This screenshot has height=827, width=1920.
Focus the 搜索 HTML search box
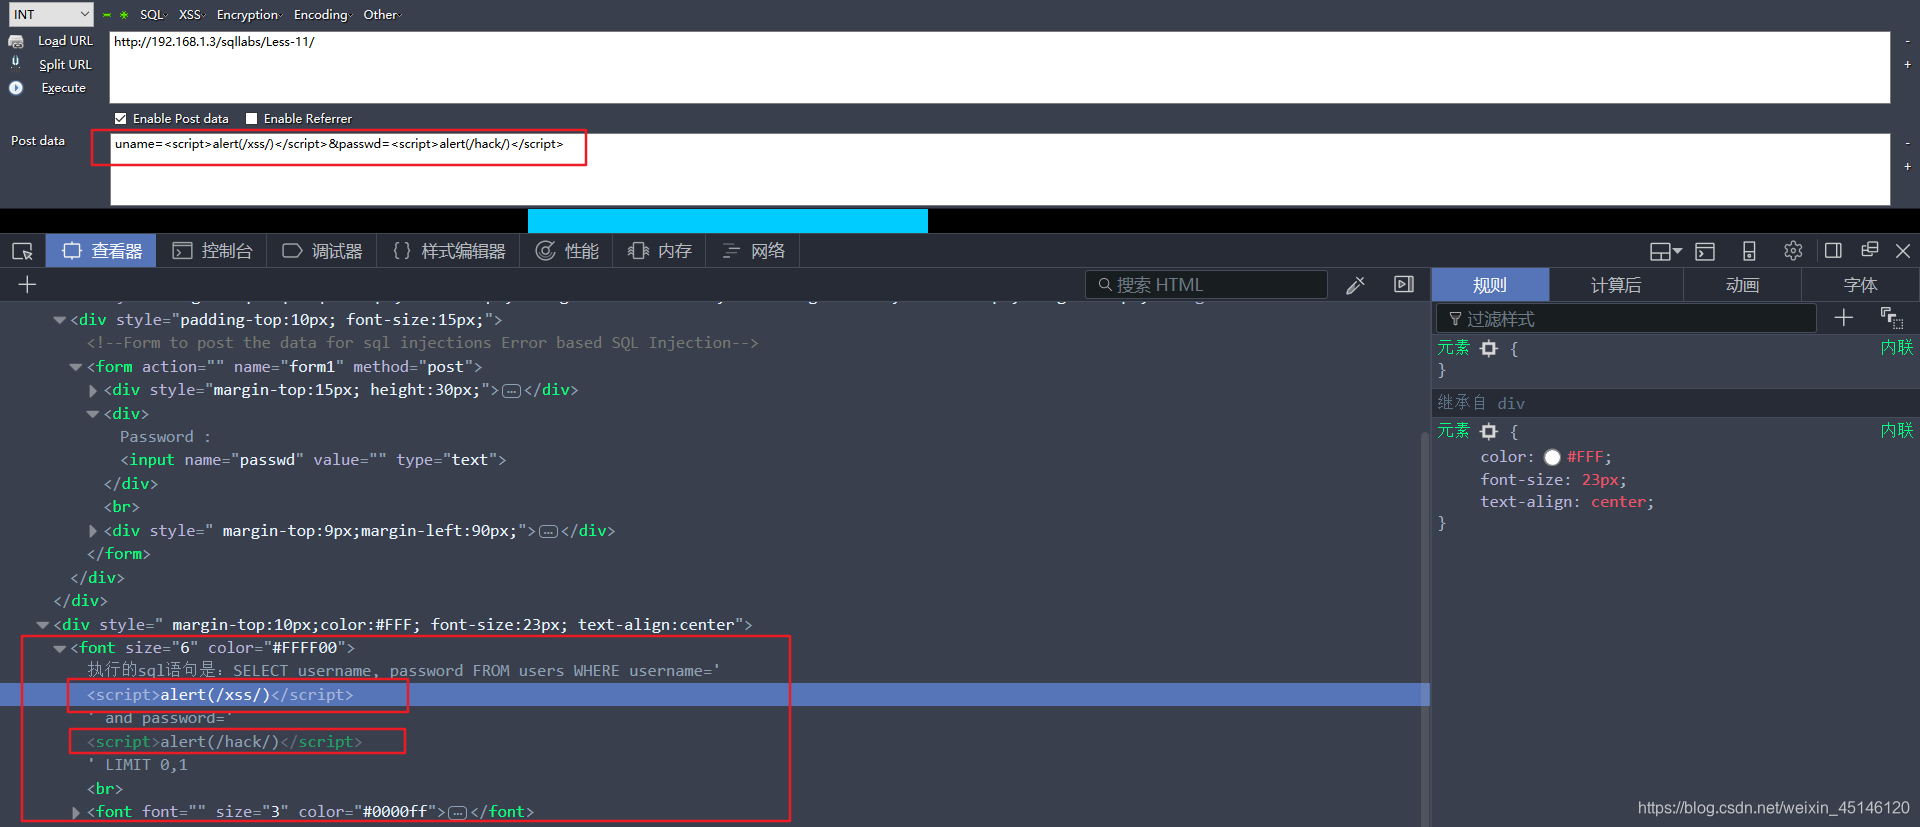[x=1206, y=285]
